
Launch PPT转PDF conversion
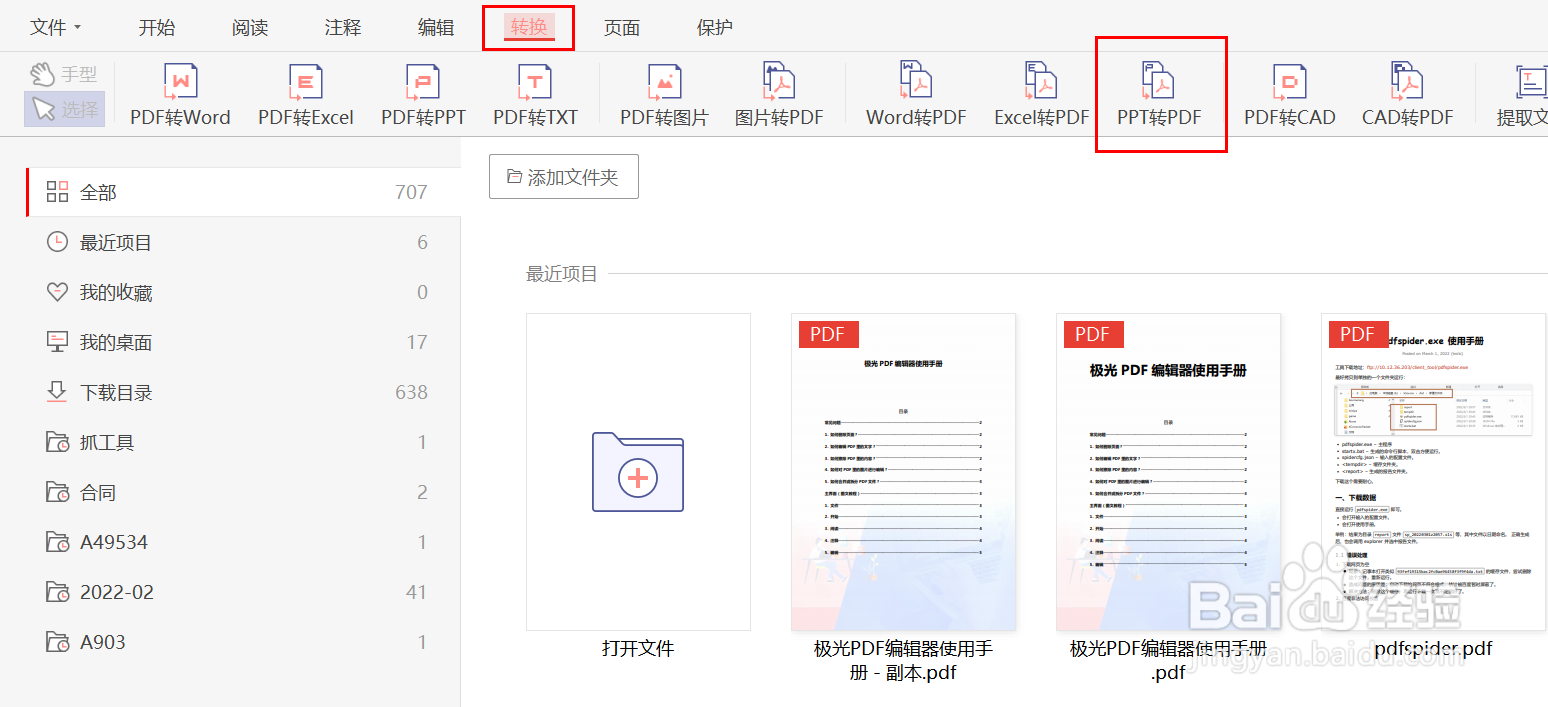pos(1159,96)
